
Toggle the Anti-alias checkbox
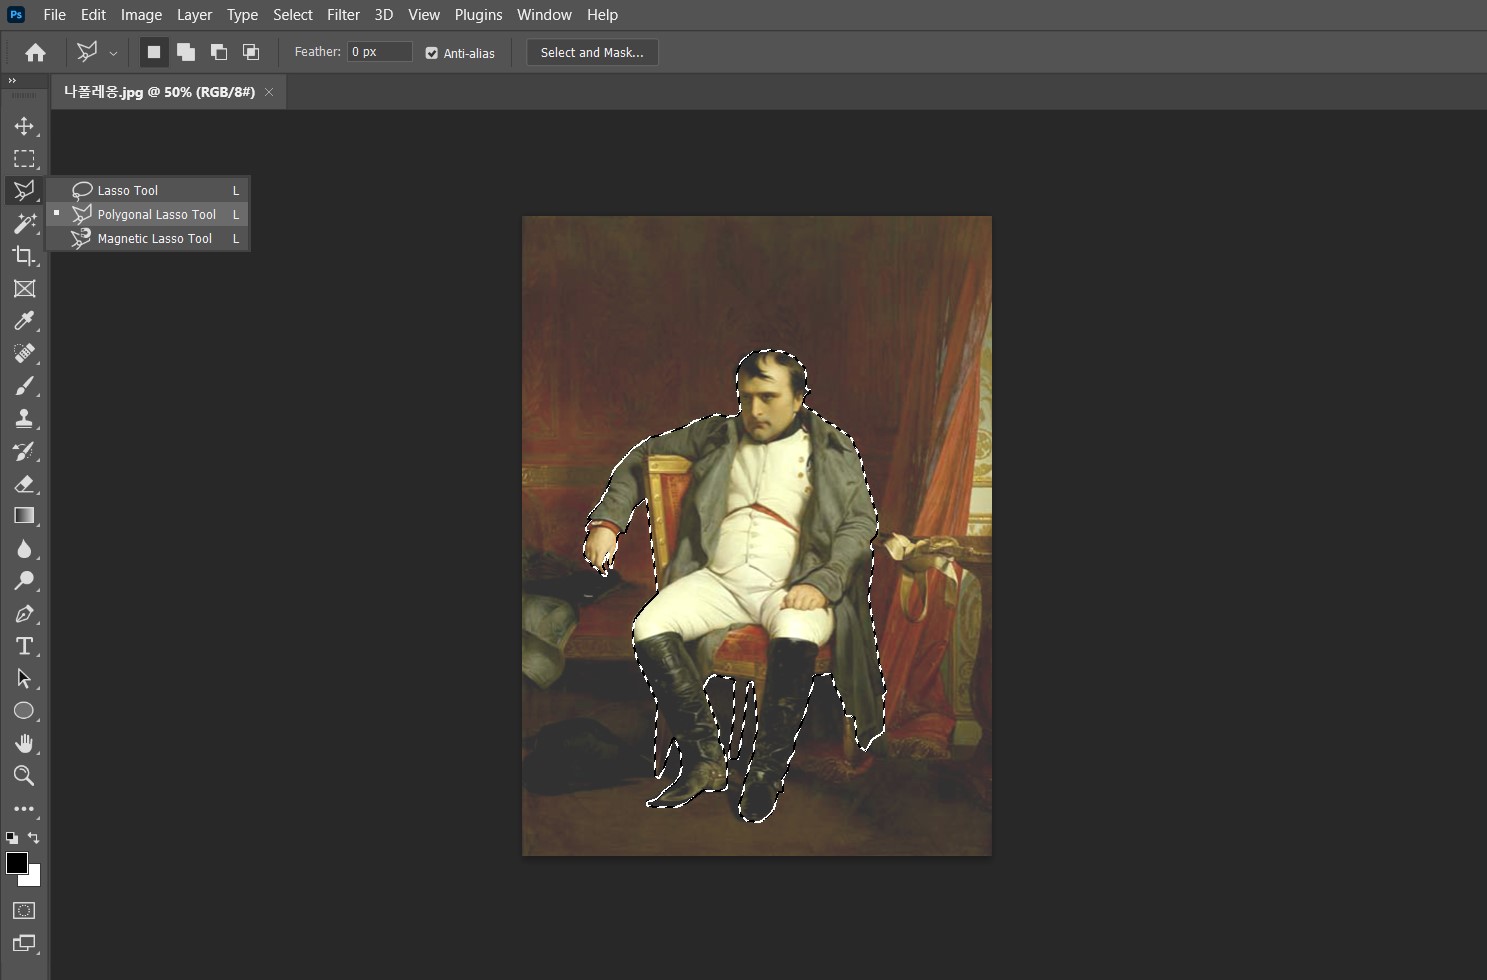[432, 53]
